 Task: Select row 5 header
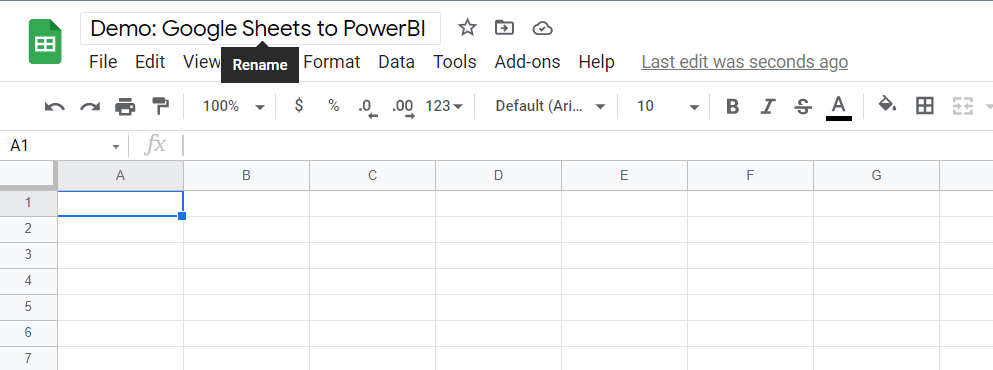(x=28, y=307)
